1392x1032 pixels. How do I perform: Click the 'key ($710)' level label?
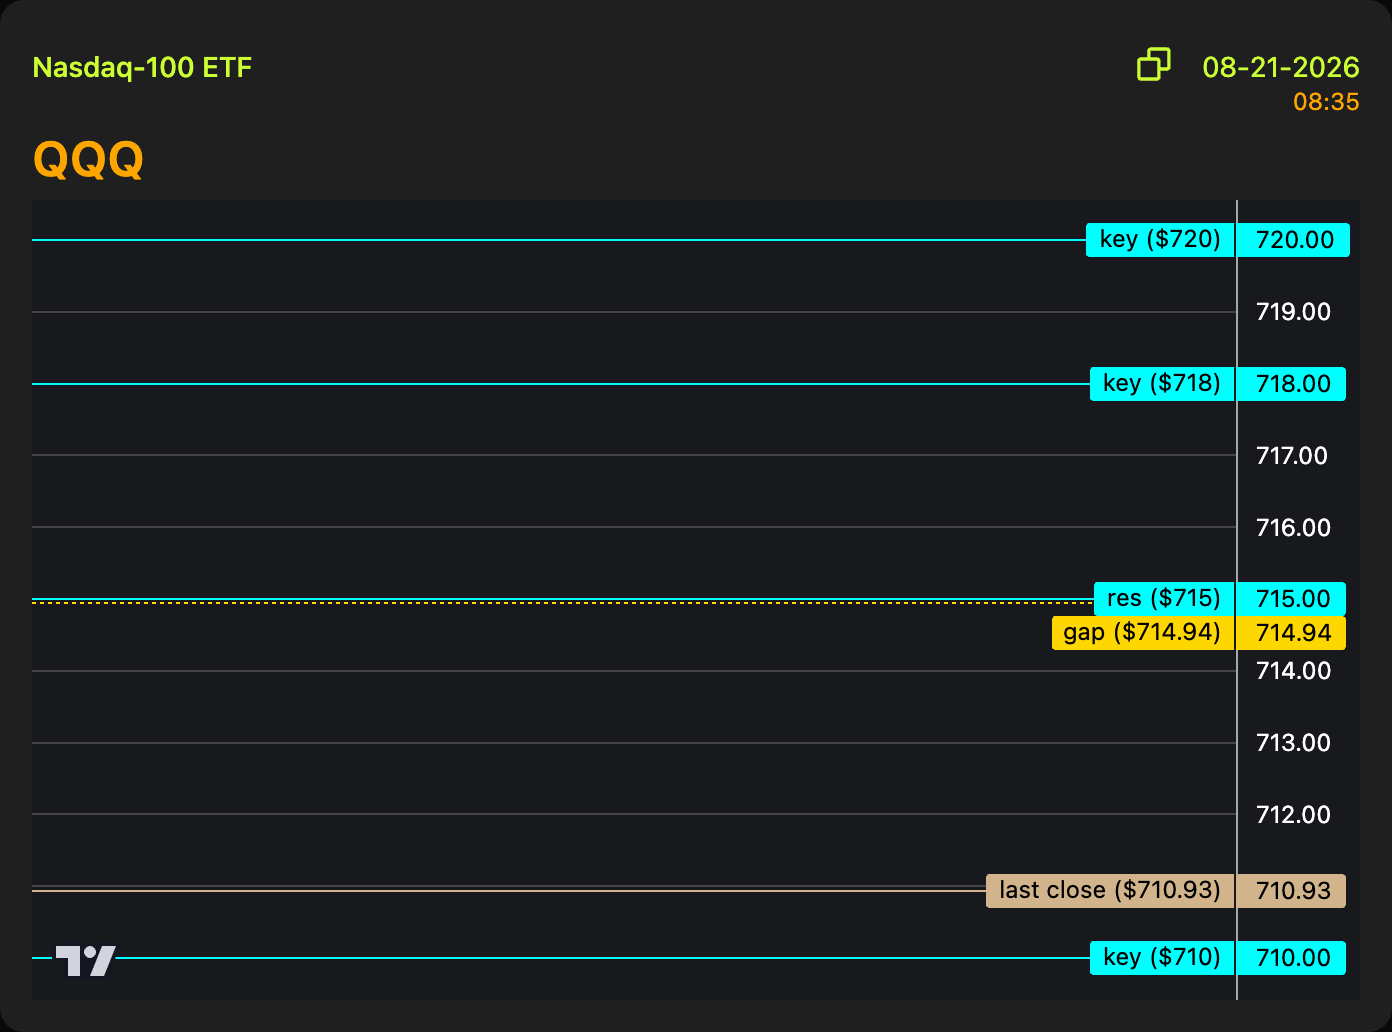pos(1162,958)
